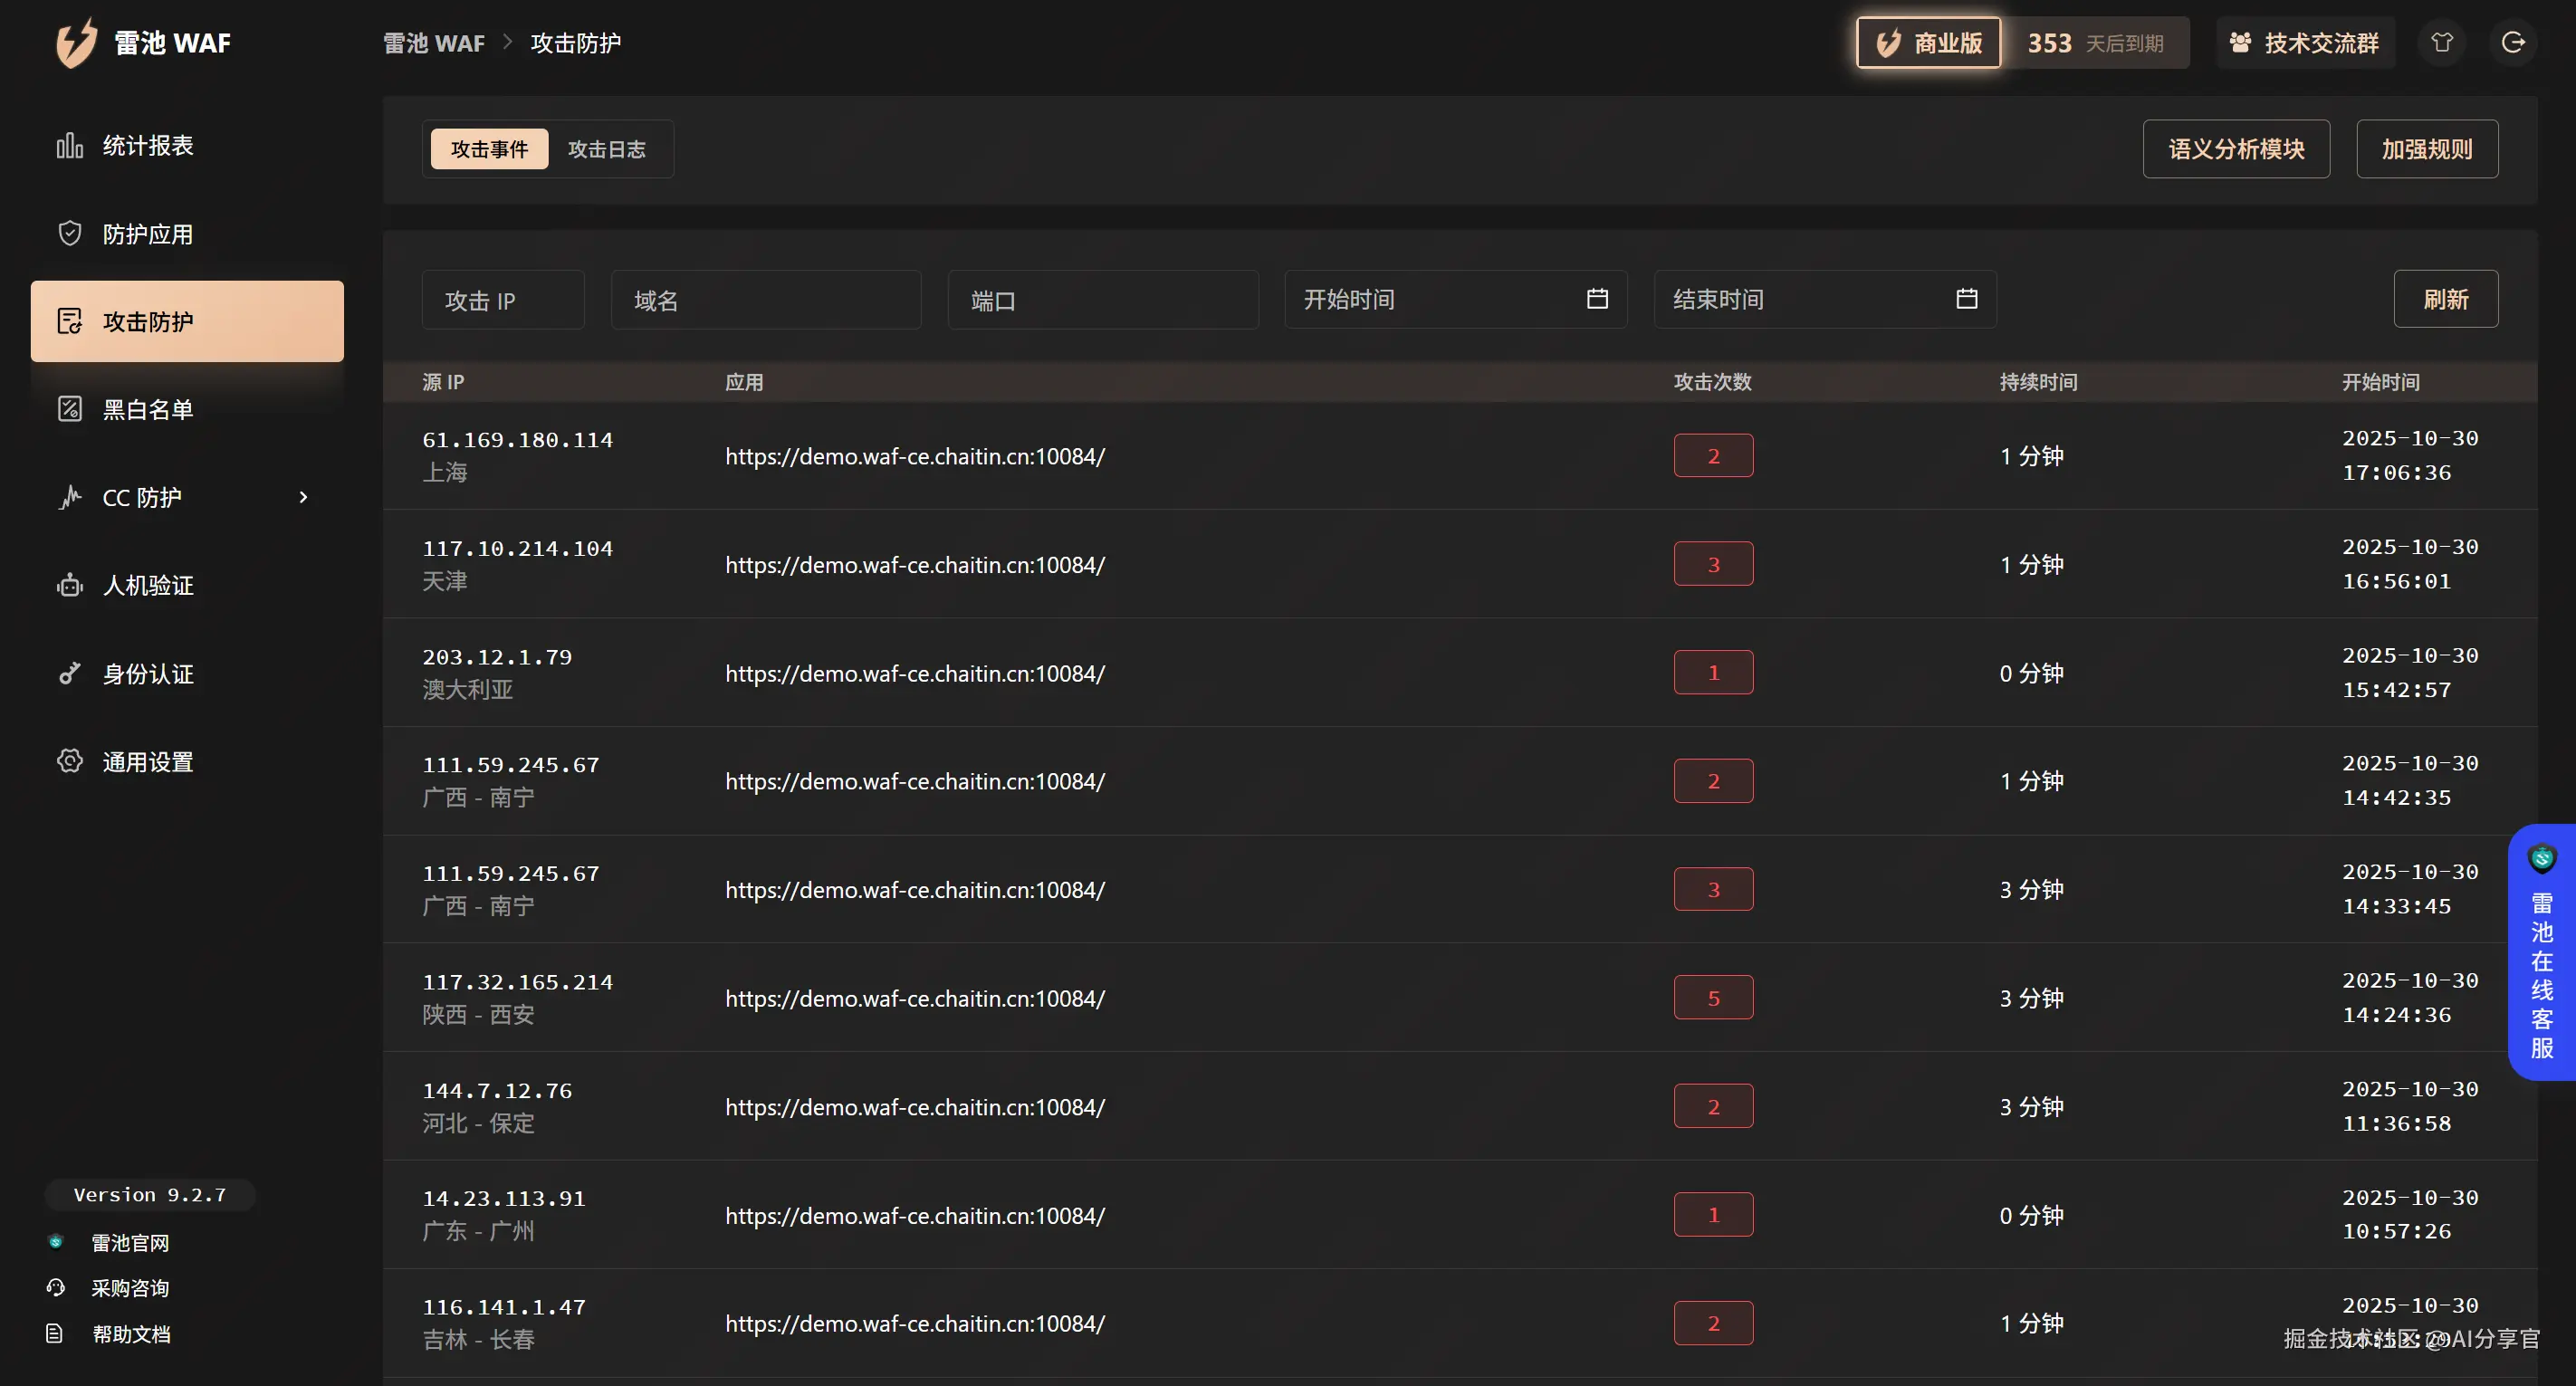2576x1386 pixels.
Task: Expand the CC 防护 submenu chevron
Action: pos(303,497)
